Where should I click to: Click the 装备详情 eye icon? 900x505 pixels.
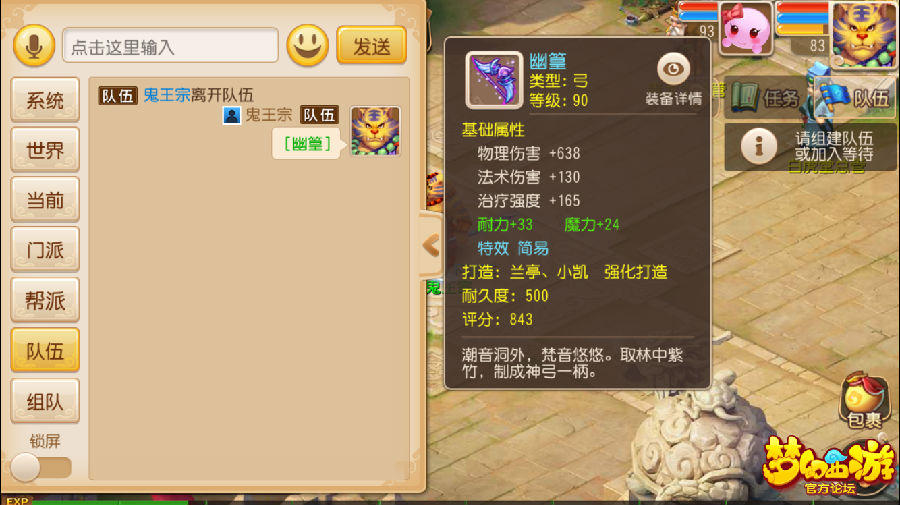click(x=673, y=69)
